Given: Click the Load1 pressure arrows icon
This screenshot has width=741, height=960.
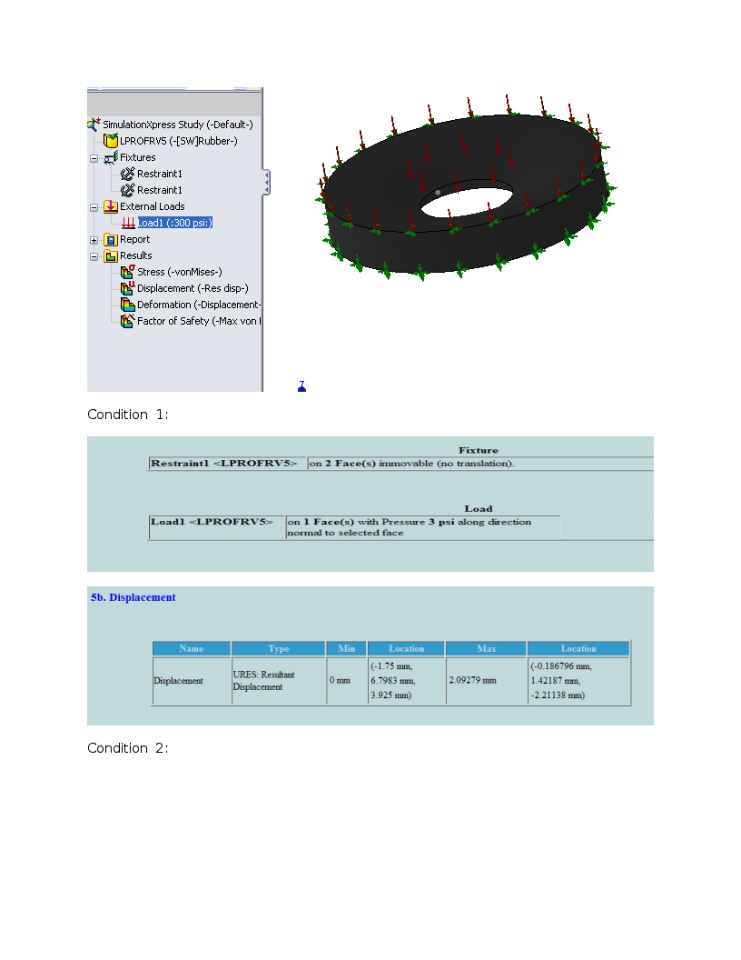Looking at the screenshot, I should (x=128, y=223).
